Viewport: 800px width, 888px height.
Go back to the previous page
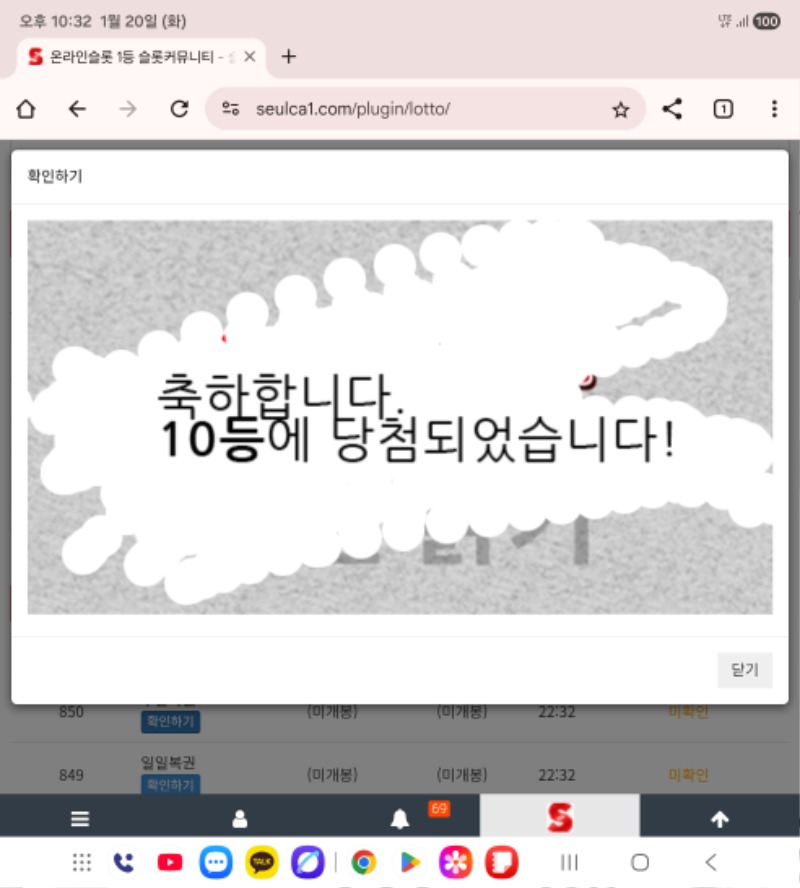pyautogui.click(x=78, y=110)
